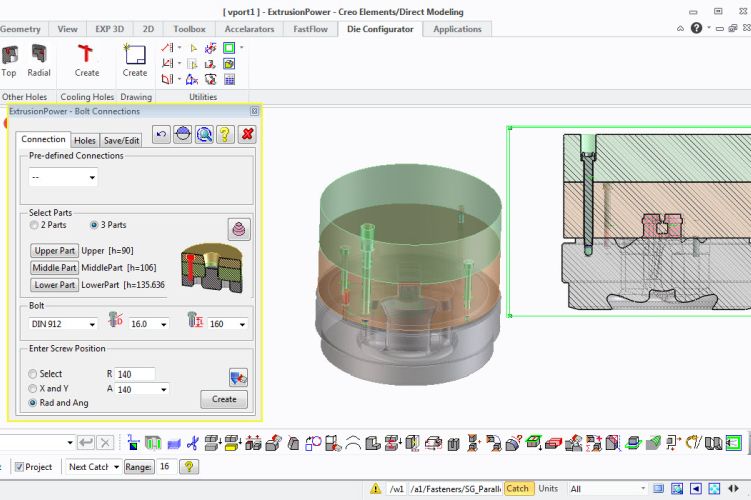Create a cooling hole with the red T icon
The image size is (751, 500).
(x=86, y=54)
